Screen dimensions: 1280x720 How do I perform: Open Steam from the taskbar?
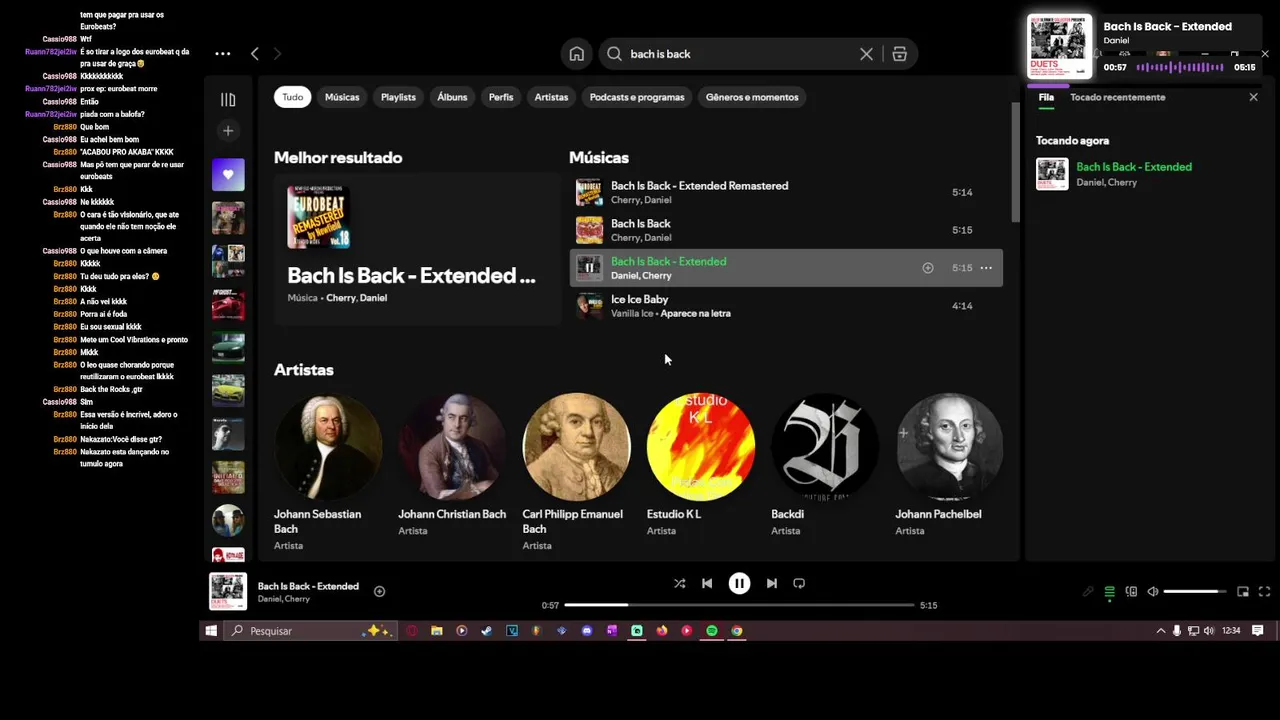coord(487,631)
